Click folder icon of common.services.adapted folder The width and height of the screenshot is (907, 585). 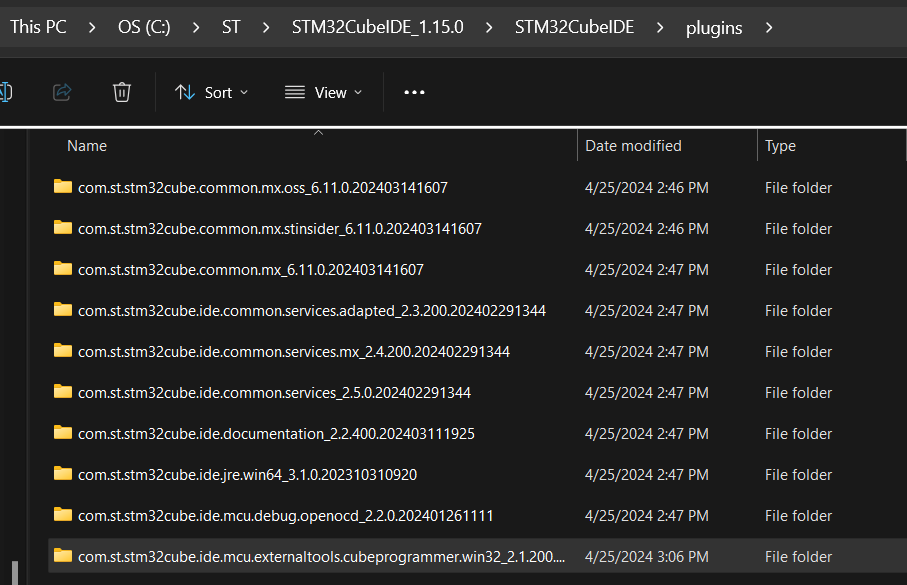(x=62, y=310)
